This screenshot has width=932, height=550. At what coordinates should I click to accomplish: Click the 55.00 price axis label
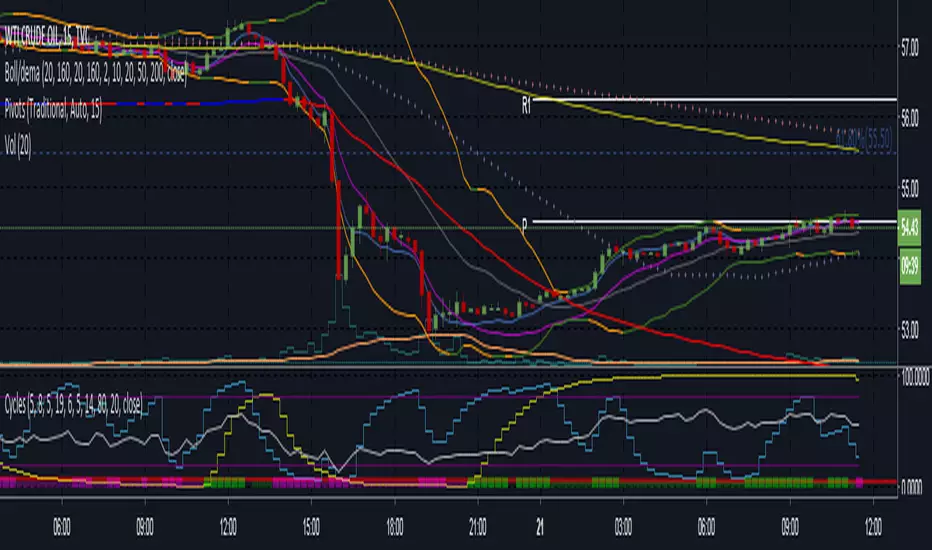pyautogui.click(x=909, y=190)
